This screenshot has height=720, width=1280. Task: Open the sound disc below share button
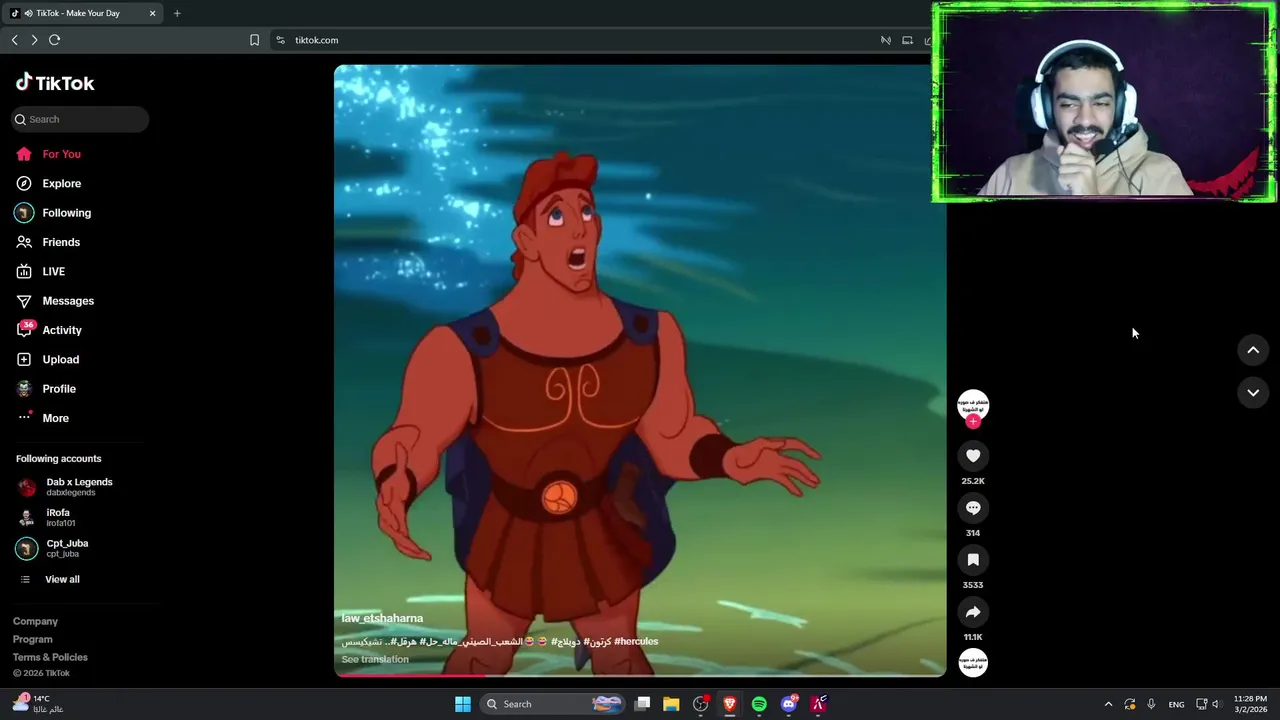[x=973, y=662]
